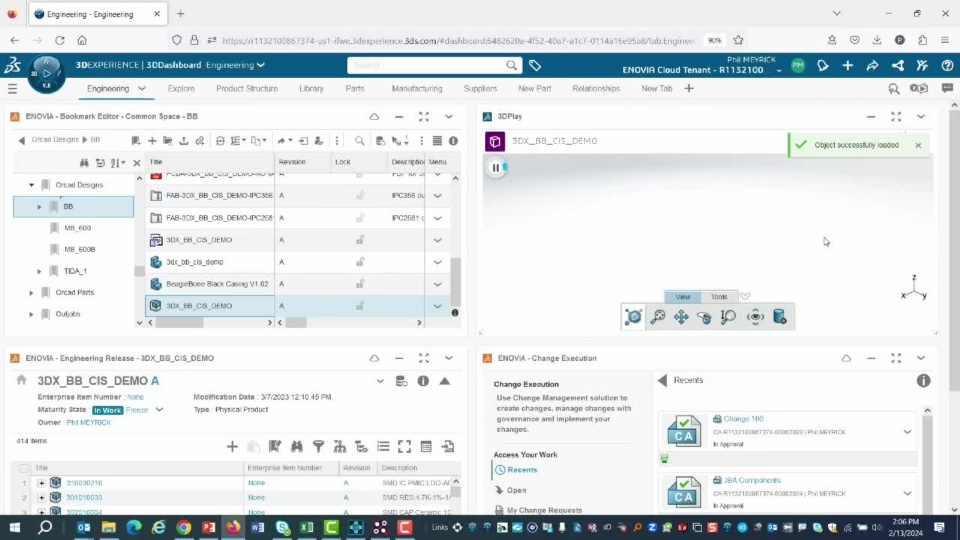Select the rotate tool in 3DPlay
This screenshot has height=540, width=960.
pyautogui.click(x=704, y=317)
